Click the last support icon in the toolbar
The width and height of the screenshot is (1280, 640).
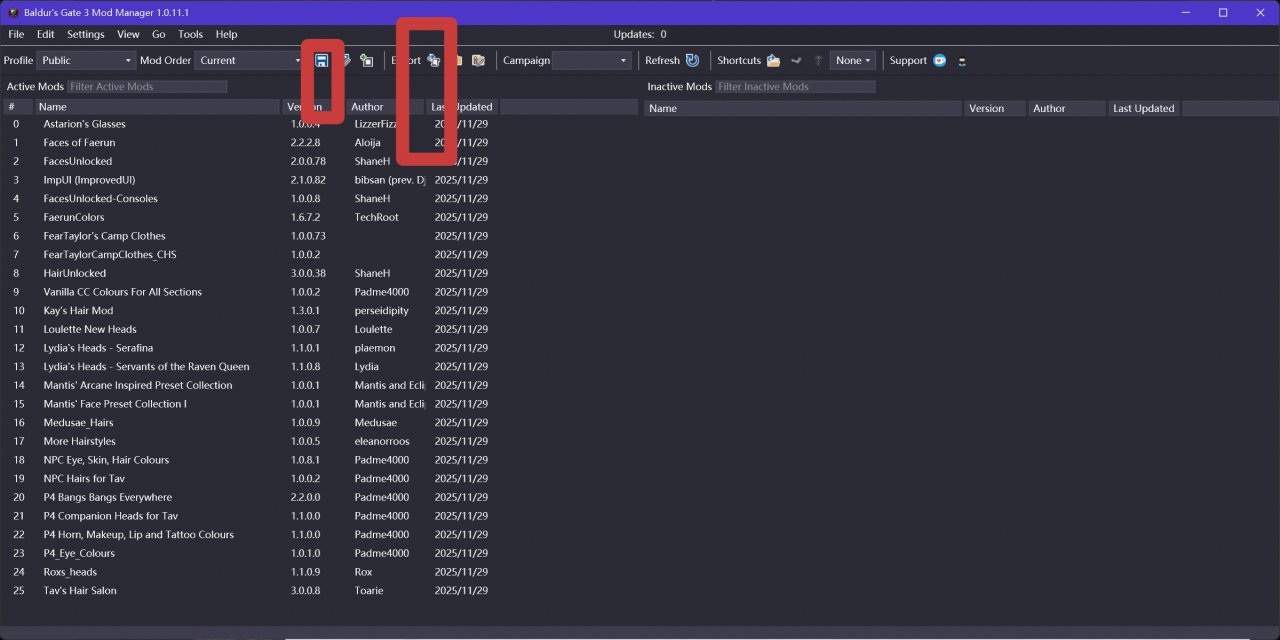click(962, 60)
